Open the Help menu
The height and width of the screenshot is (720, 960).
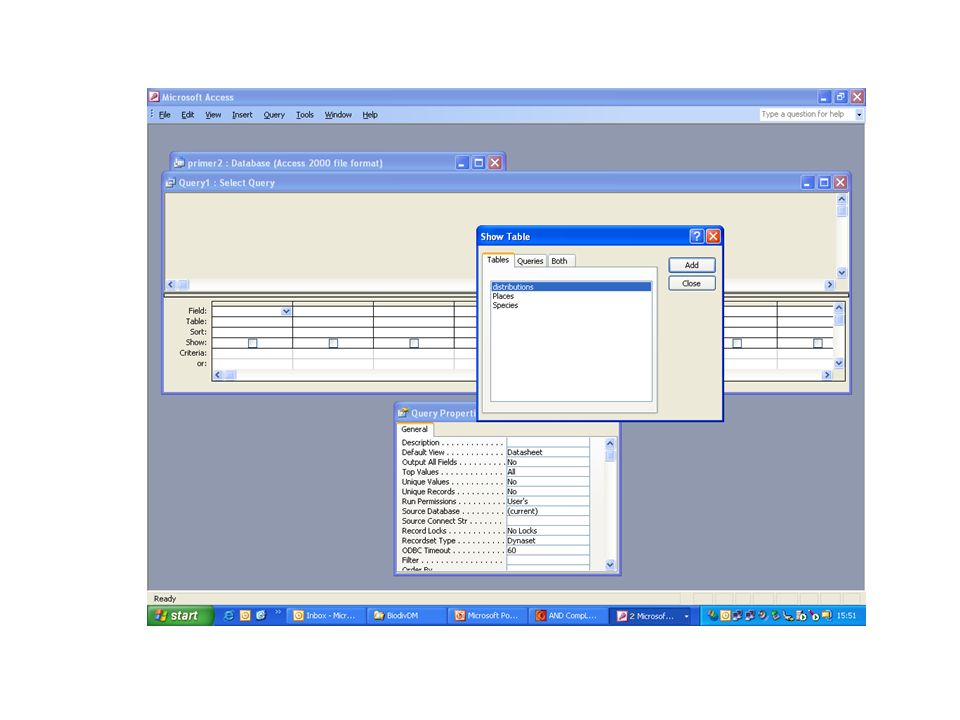(370, 114)
